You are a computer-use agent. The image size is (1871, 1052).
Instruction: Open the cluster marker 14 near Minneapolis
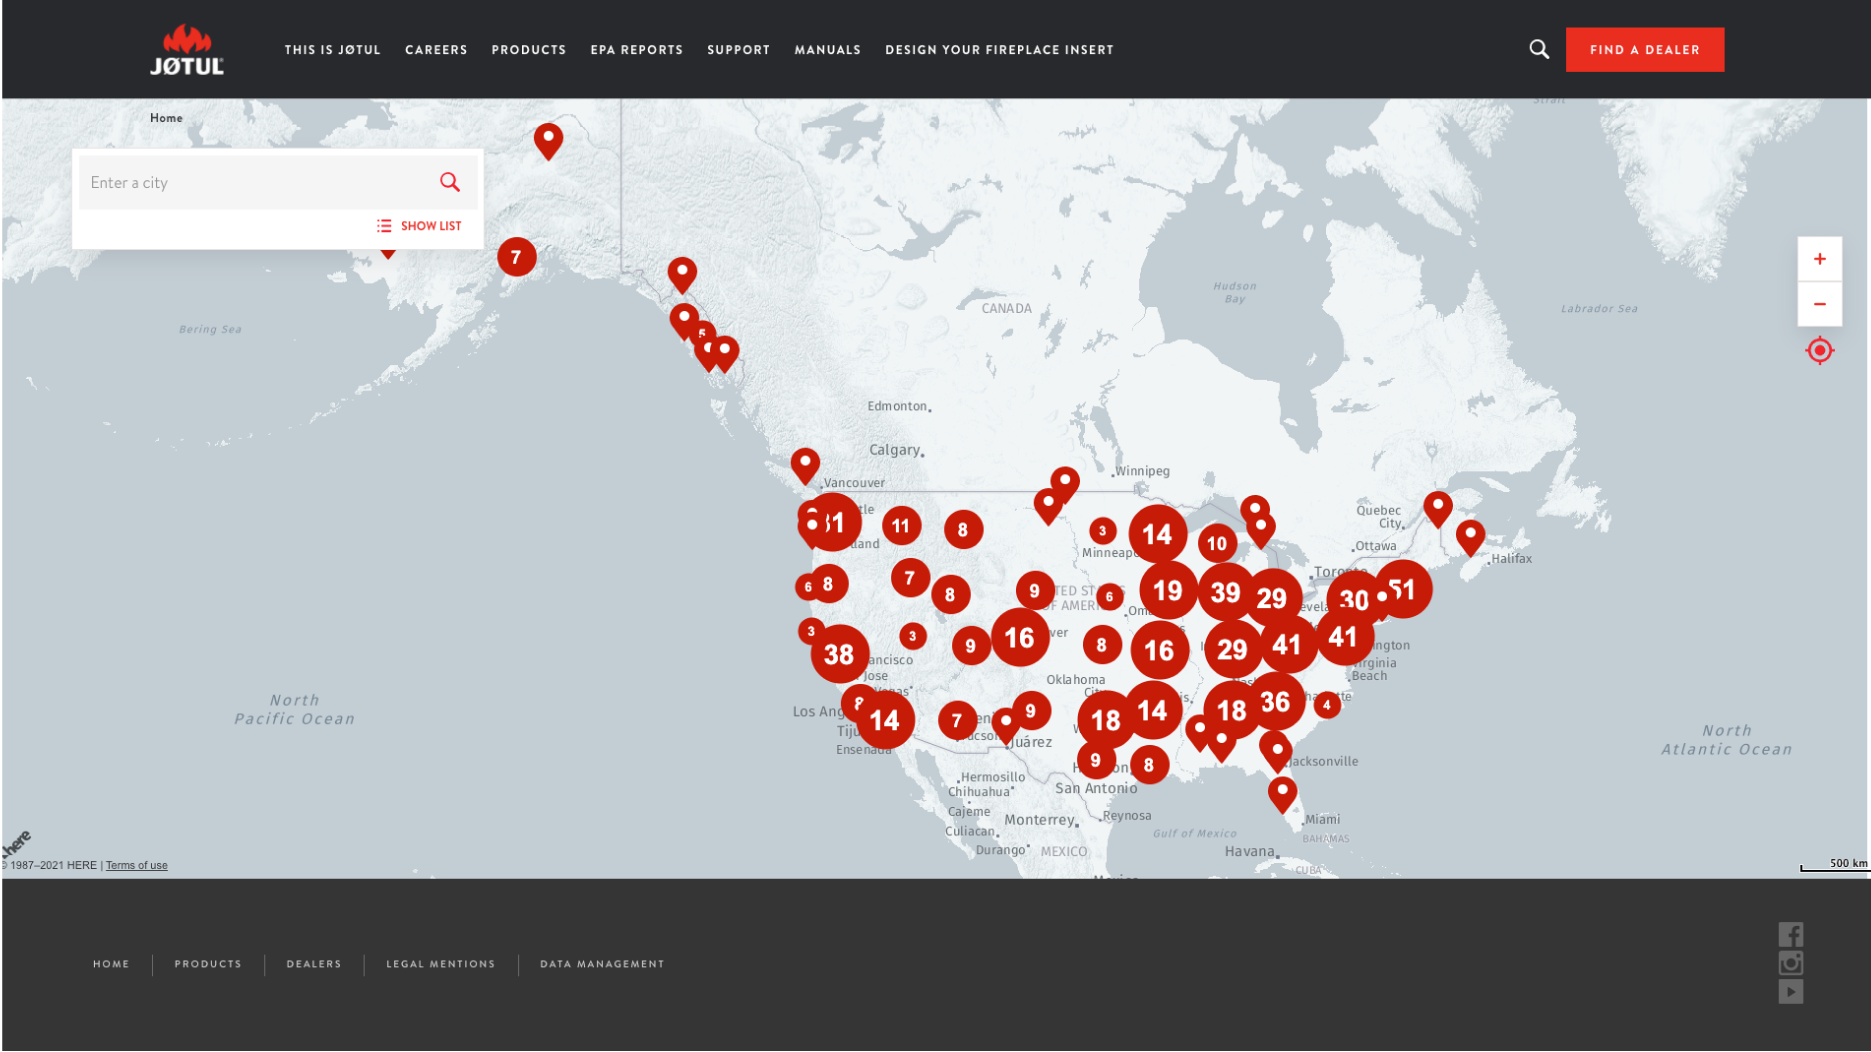(x=1157, y=534)
